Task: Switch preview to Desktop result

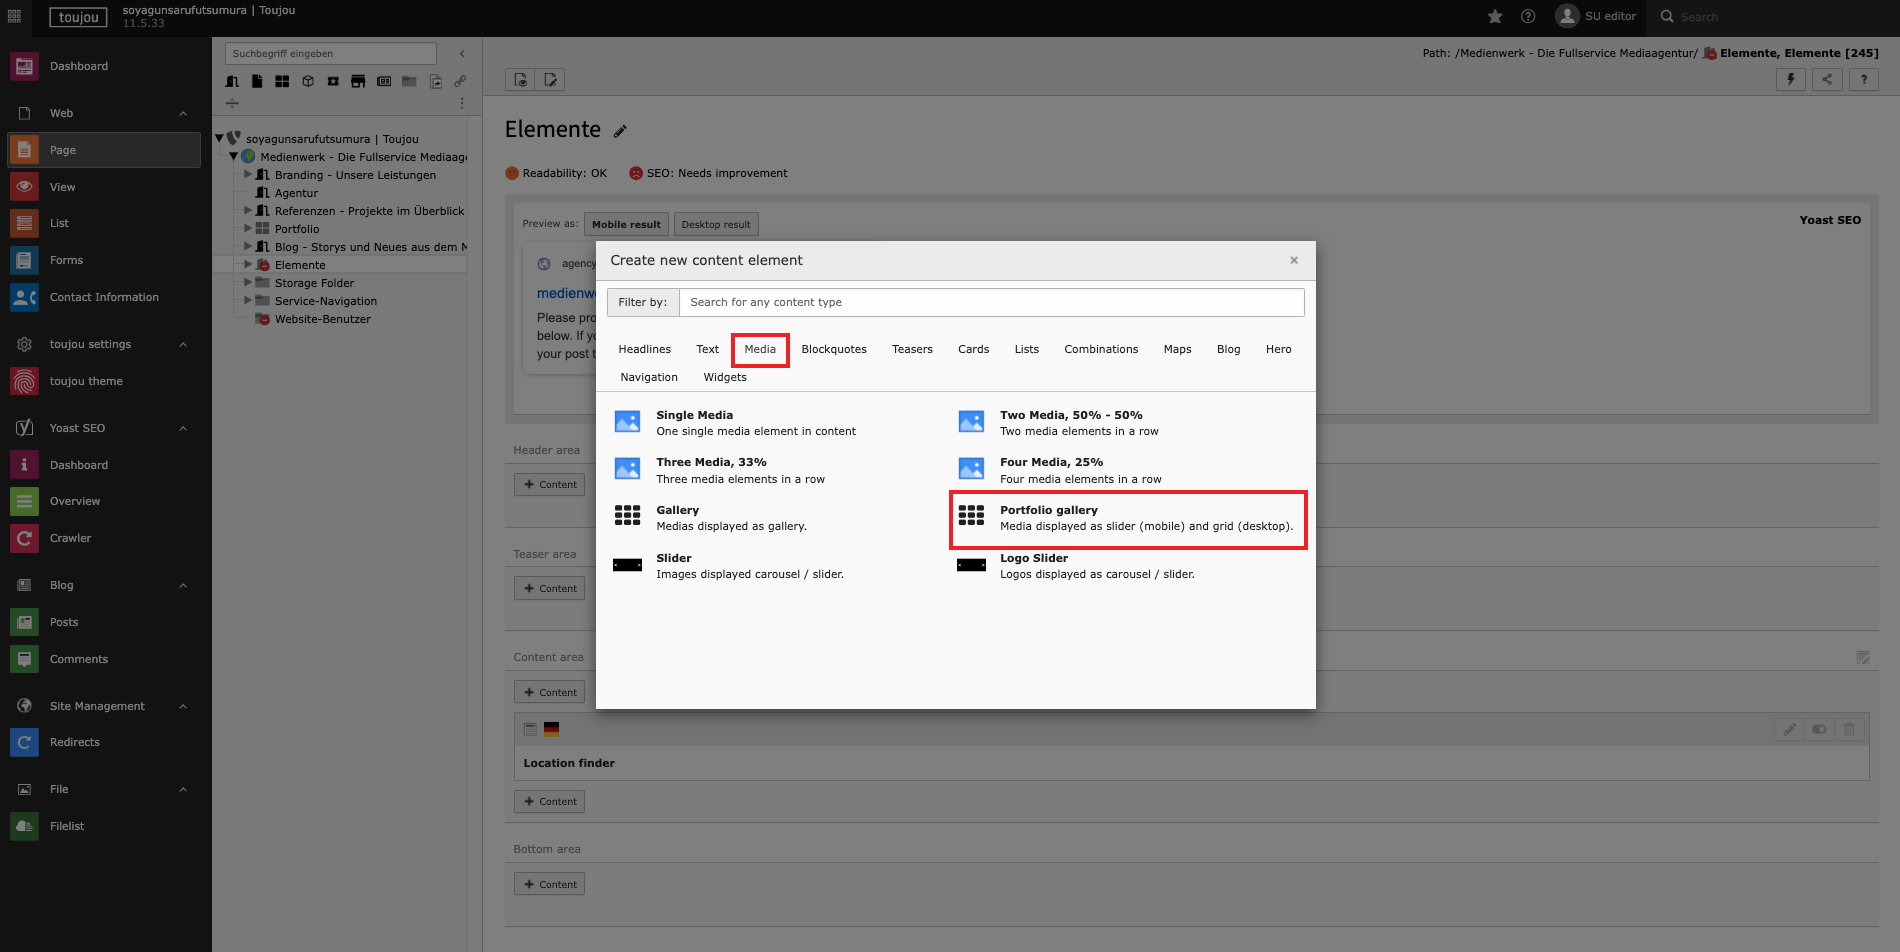Action: tap(715, 224)
